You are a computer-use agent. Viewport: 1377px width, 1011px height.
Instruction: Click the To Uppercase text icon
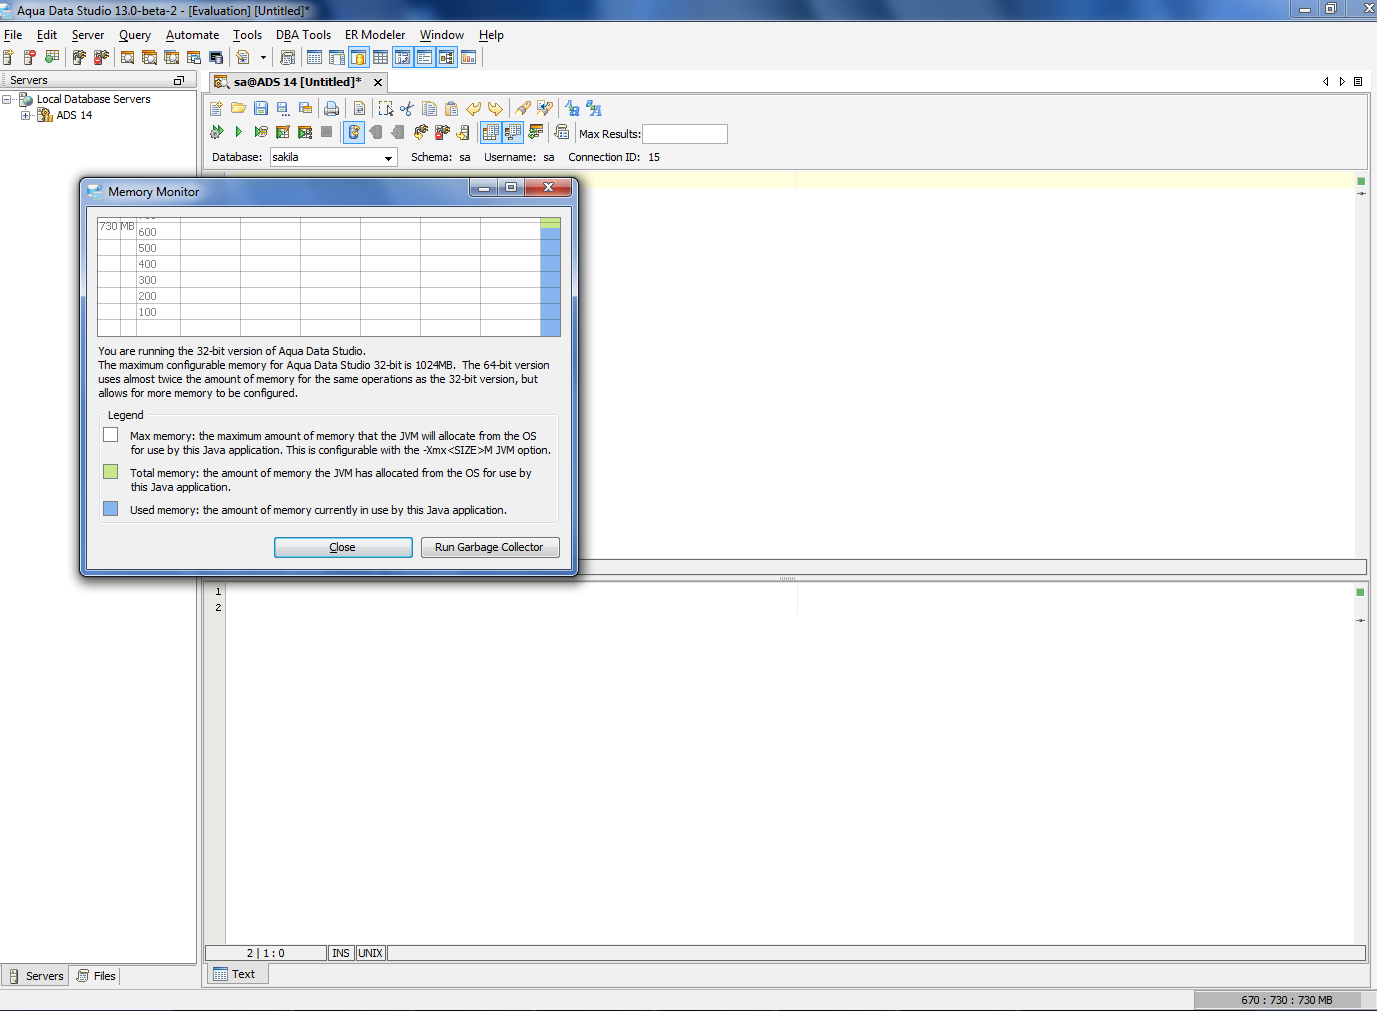click(x=594, y=108)
